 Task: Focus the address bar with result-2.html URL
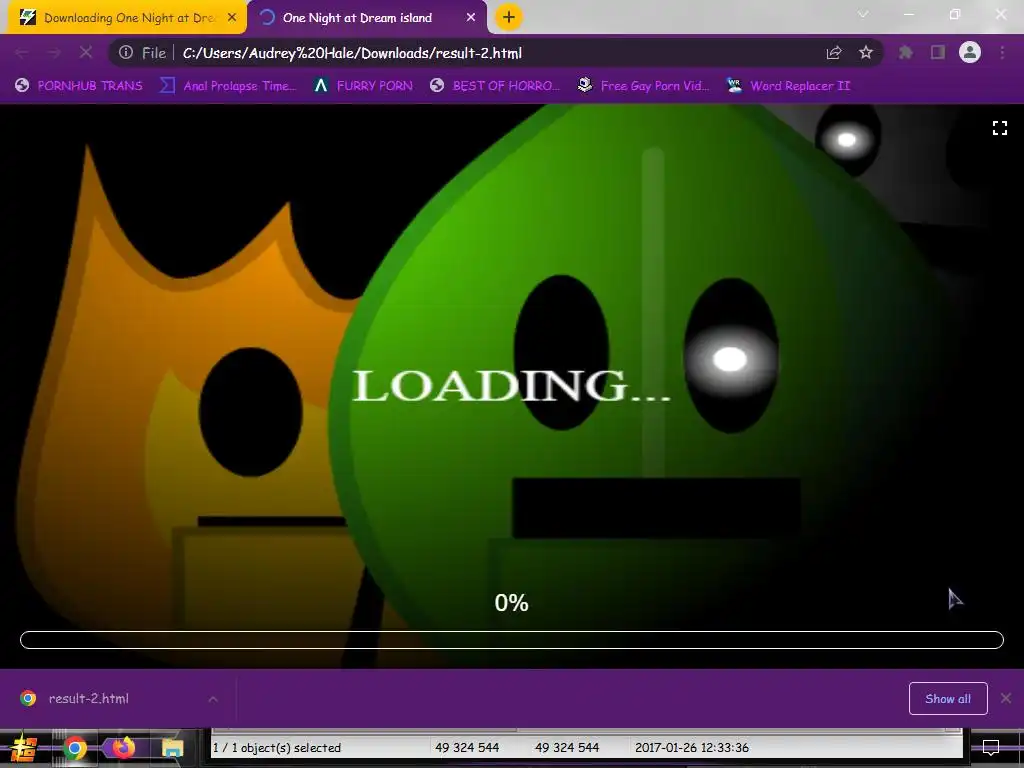click(352, 53)
